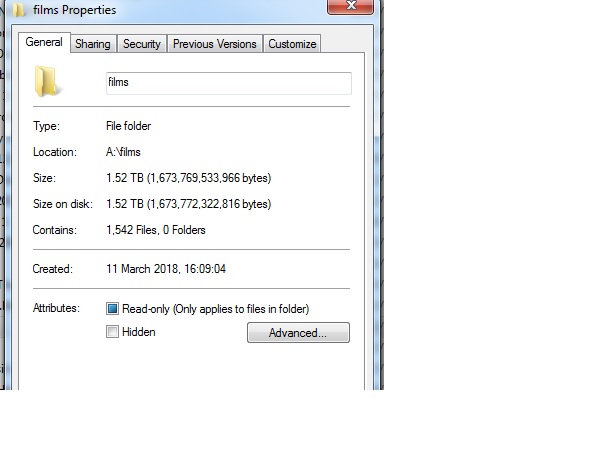Click the 1,542 Files, 0 Folders text

click(x=156, y=230)
